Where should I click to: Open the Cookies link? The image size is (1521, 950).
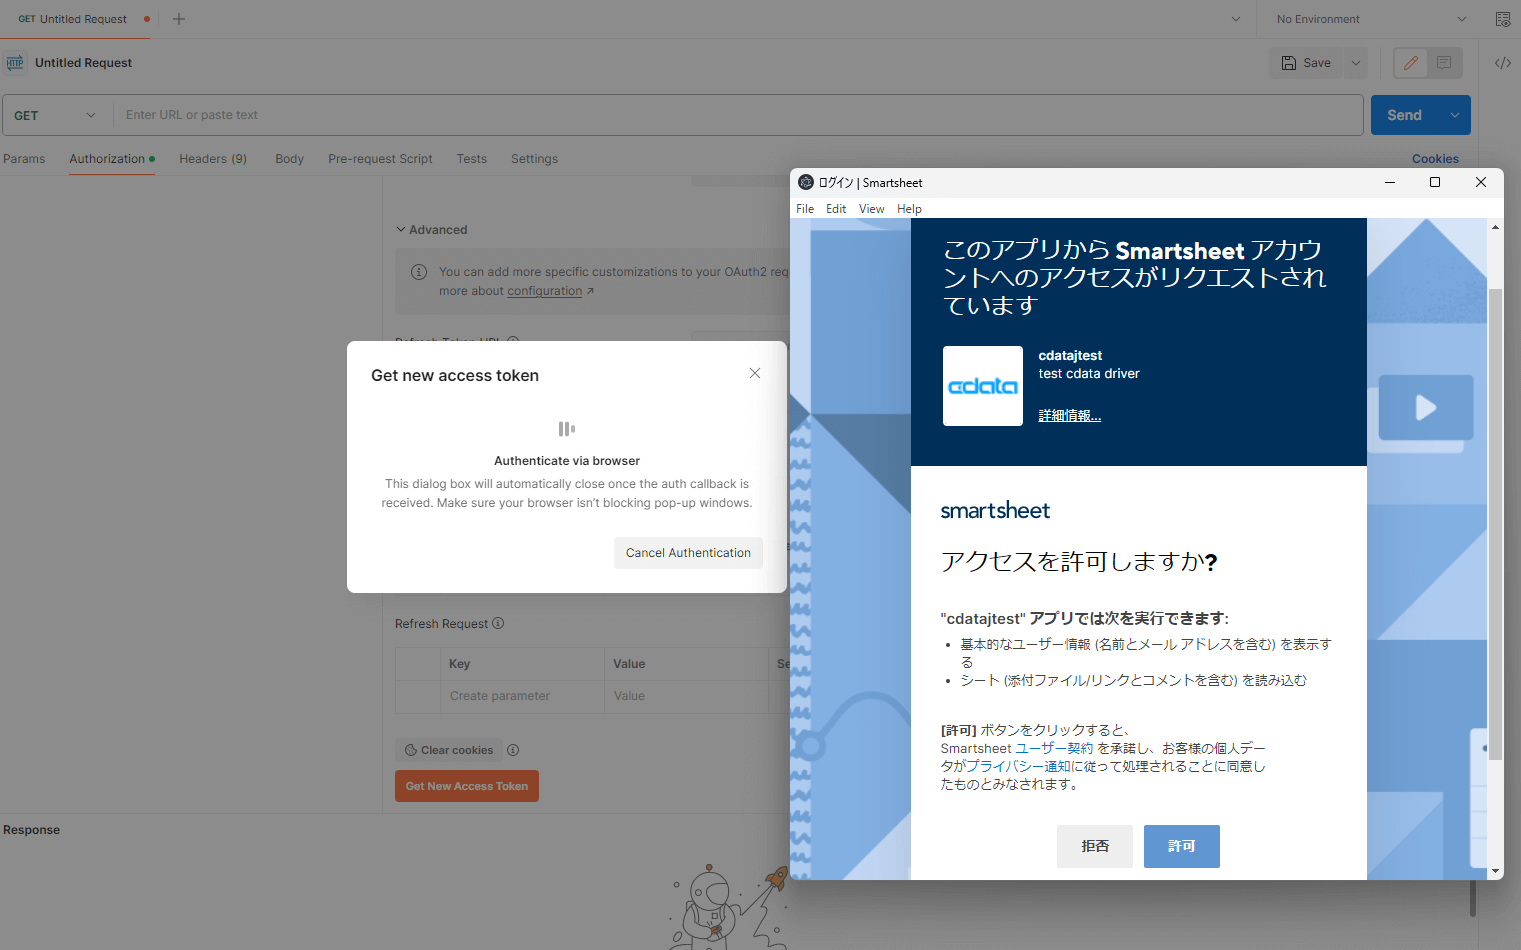click(x=1435, y=159)
